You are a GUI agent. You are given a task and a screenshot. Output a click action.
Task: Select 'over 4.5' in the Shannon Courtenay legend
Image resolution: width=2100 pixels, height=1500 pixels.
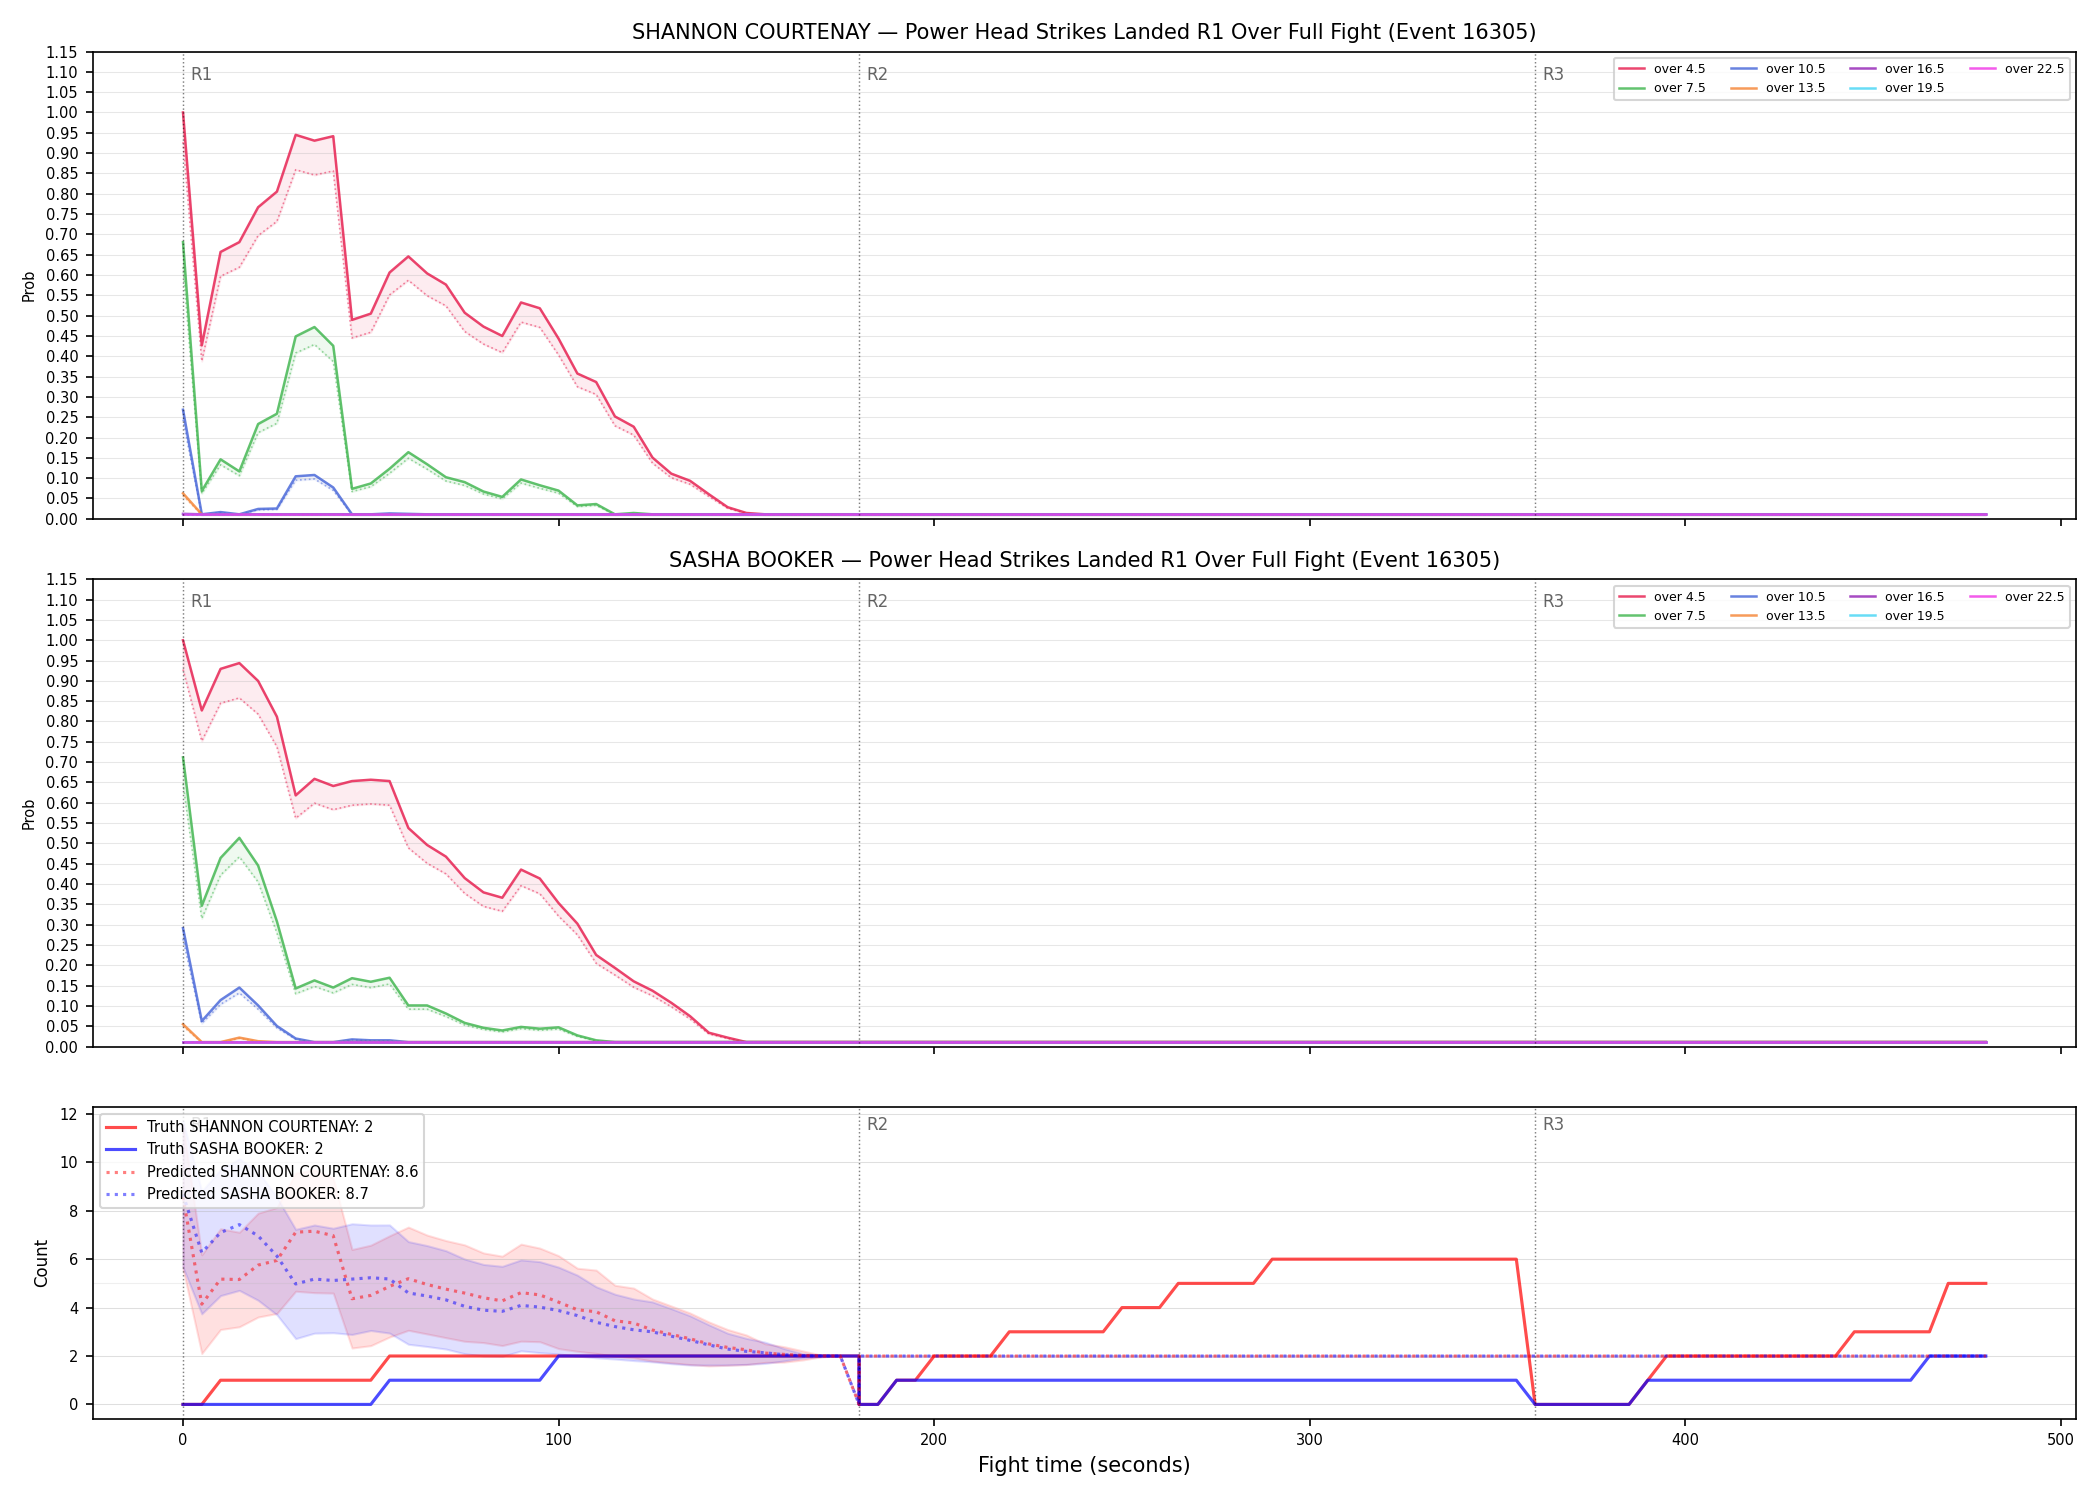coord(1662,69)
